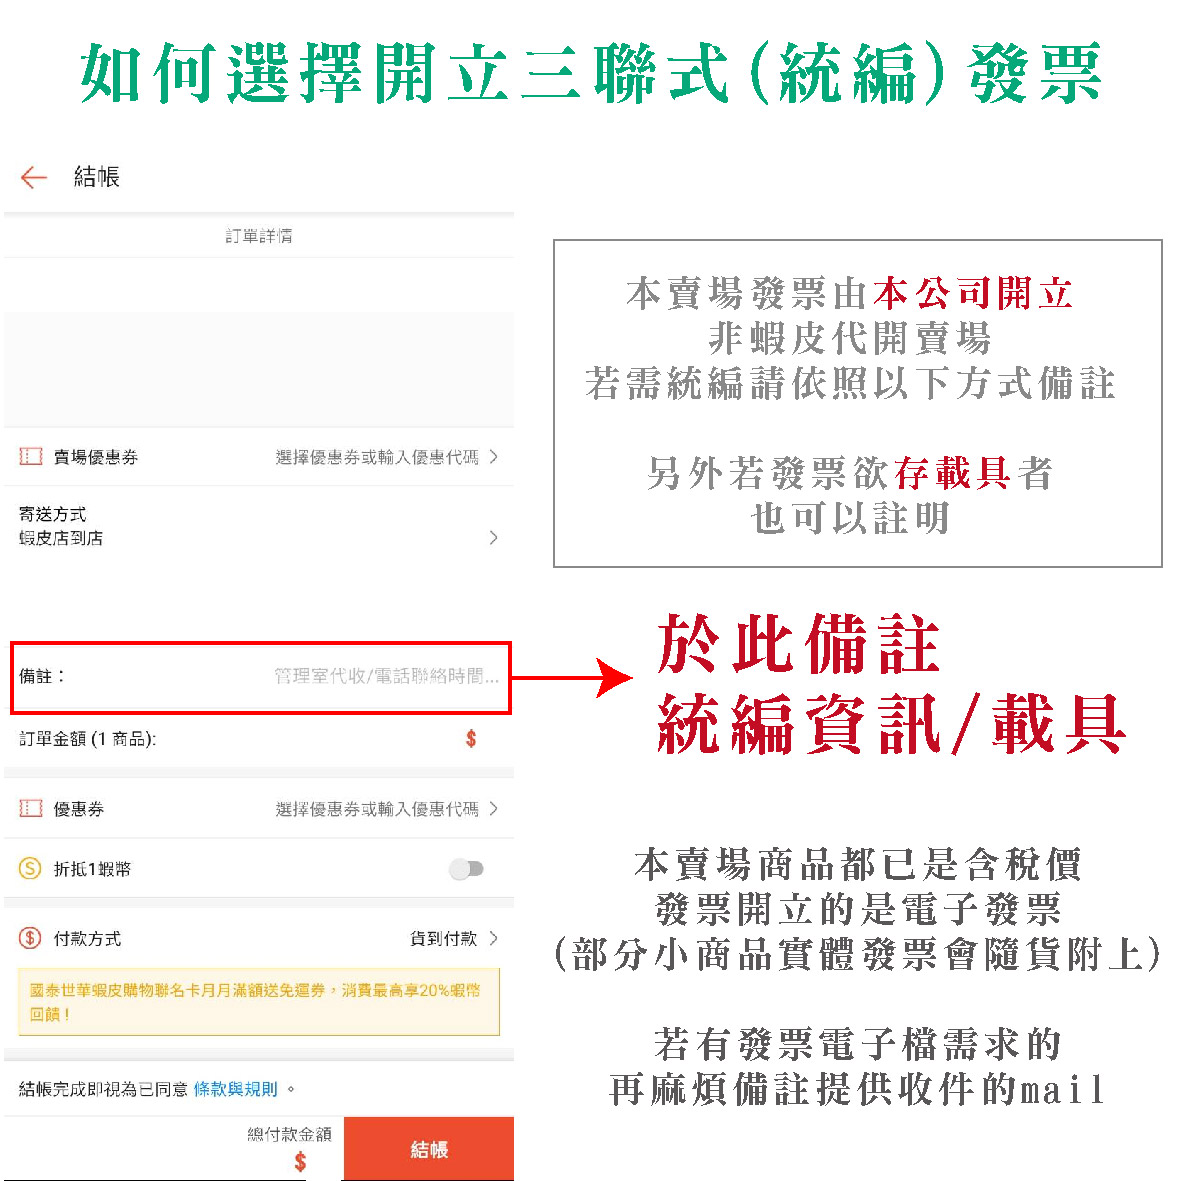Click the back arrow icon on checkout page
The image size is (1181, 1181).
[x=34, y=177]
